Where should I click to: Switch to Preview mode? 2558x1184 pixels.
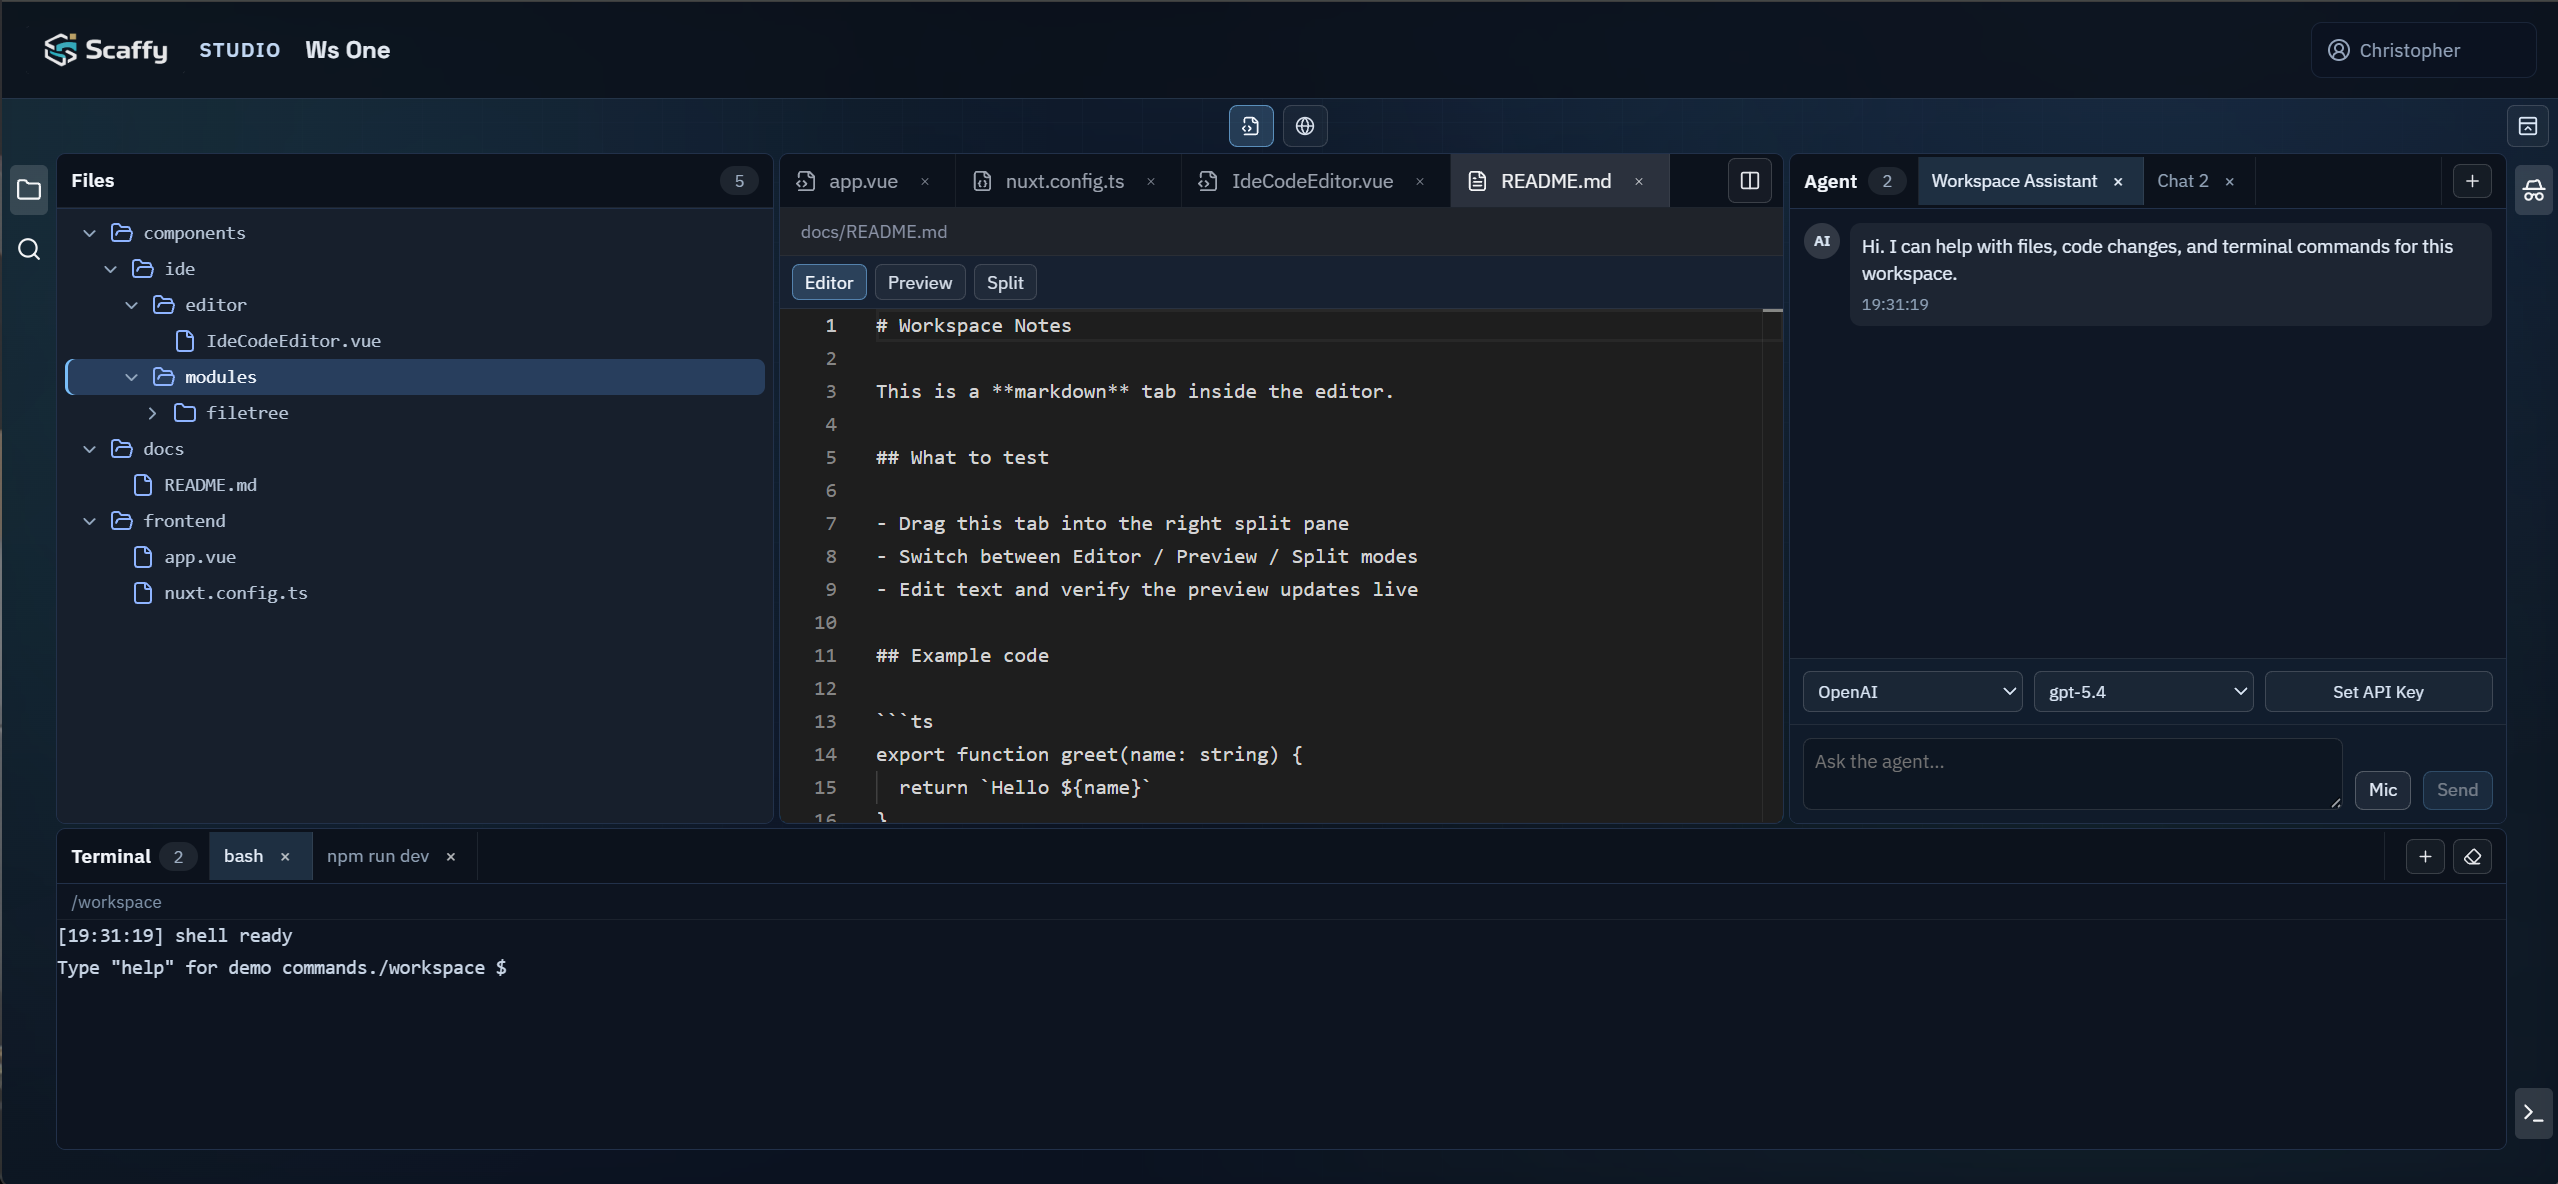[920, 283]
